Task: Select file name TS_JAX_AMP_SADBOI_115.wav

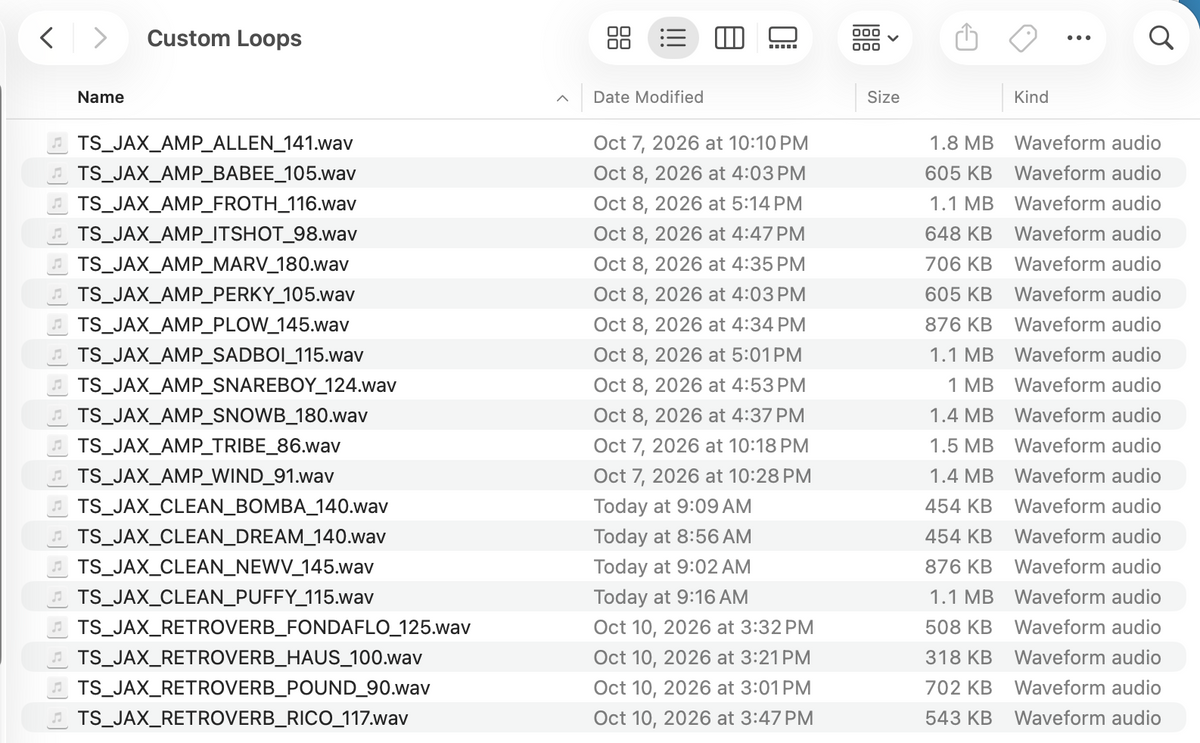Action: tap(220, 355)
